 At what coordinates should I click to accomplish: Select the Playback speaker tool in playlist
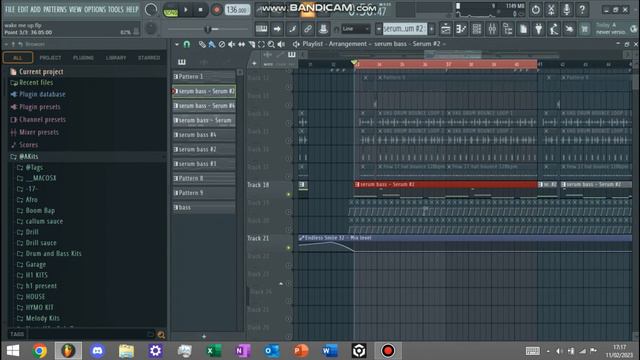tap(281, 44)
